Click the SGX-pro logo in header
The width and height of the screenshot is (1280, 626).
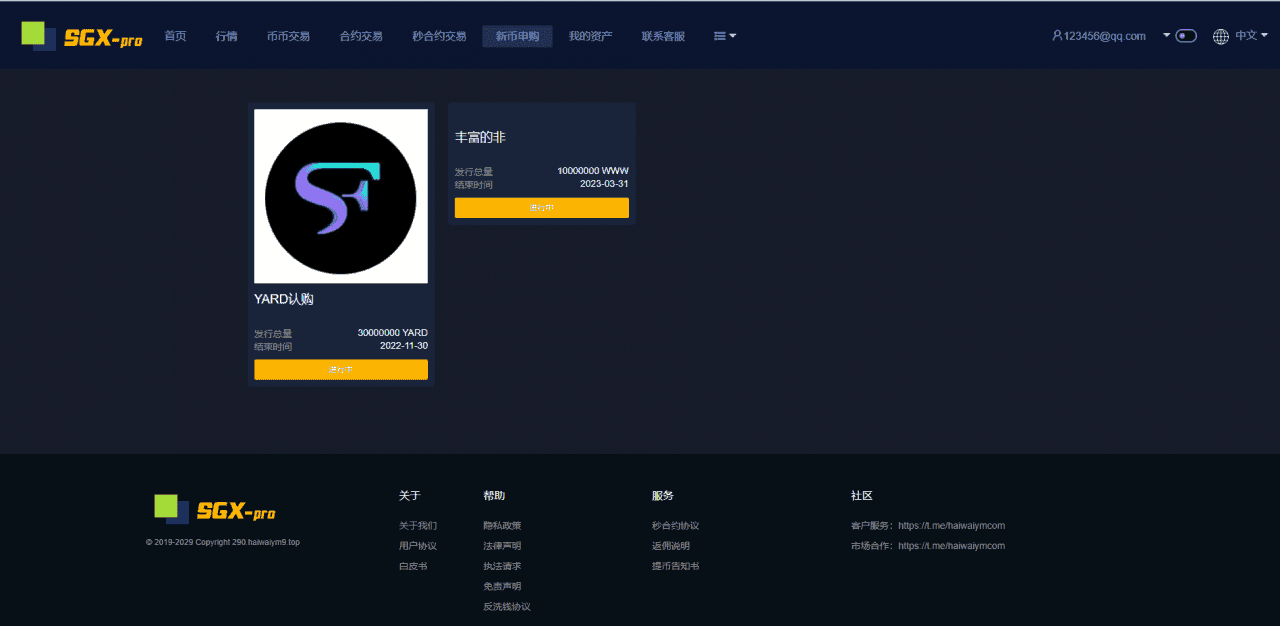pyautogui.click(x=82, y=36)
